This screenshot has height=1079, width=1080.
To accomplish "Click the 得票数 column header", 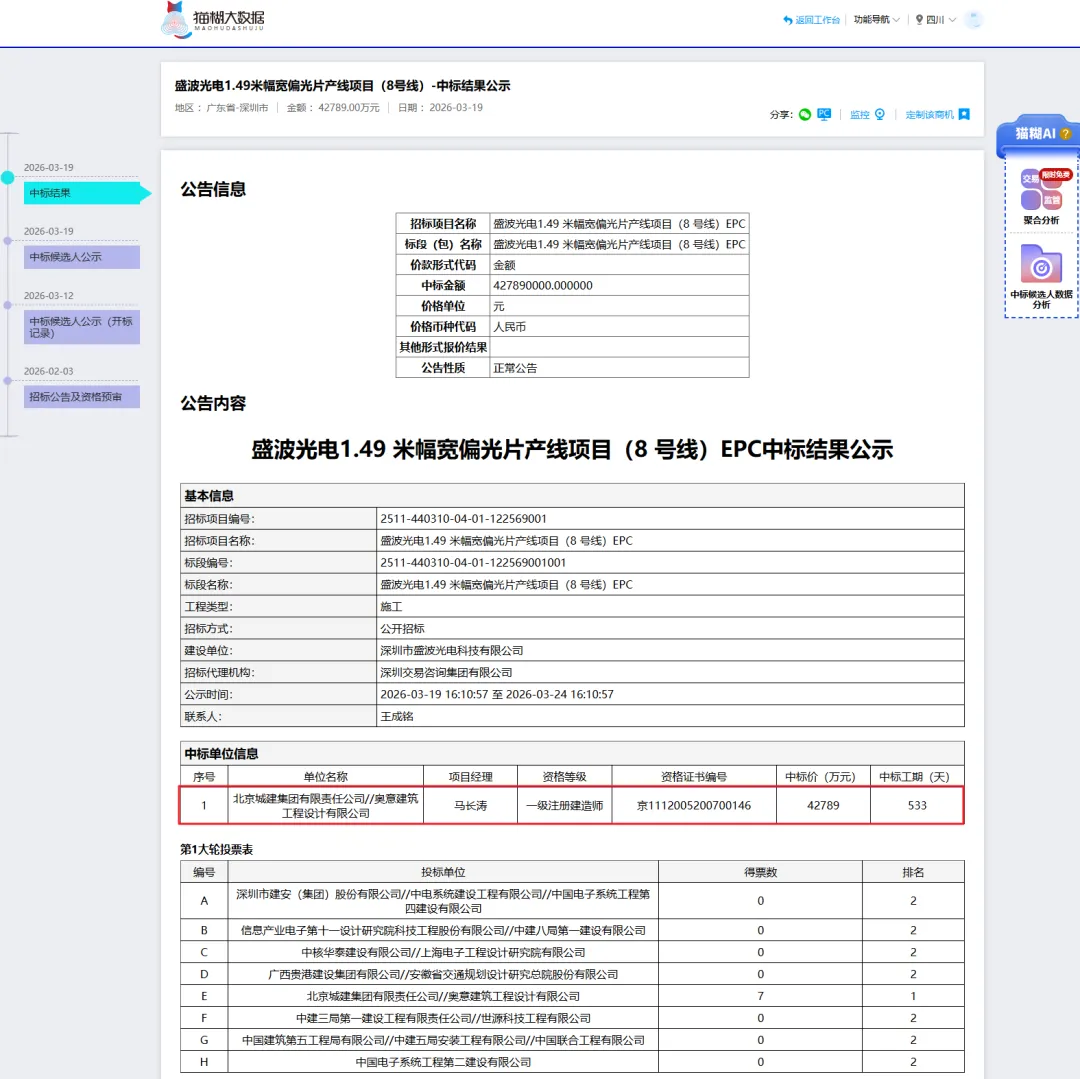I will pos(760,872).
